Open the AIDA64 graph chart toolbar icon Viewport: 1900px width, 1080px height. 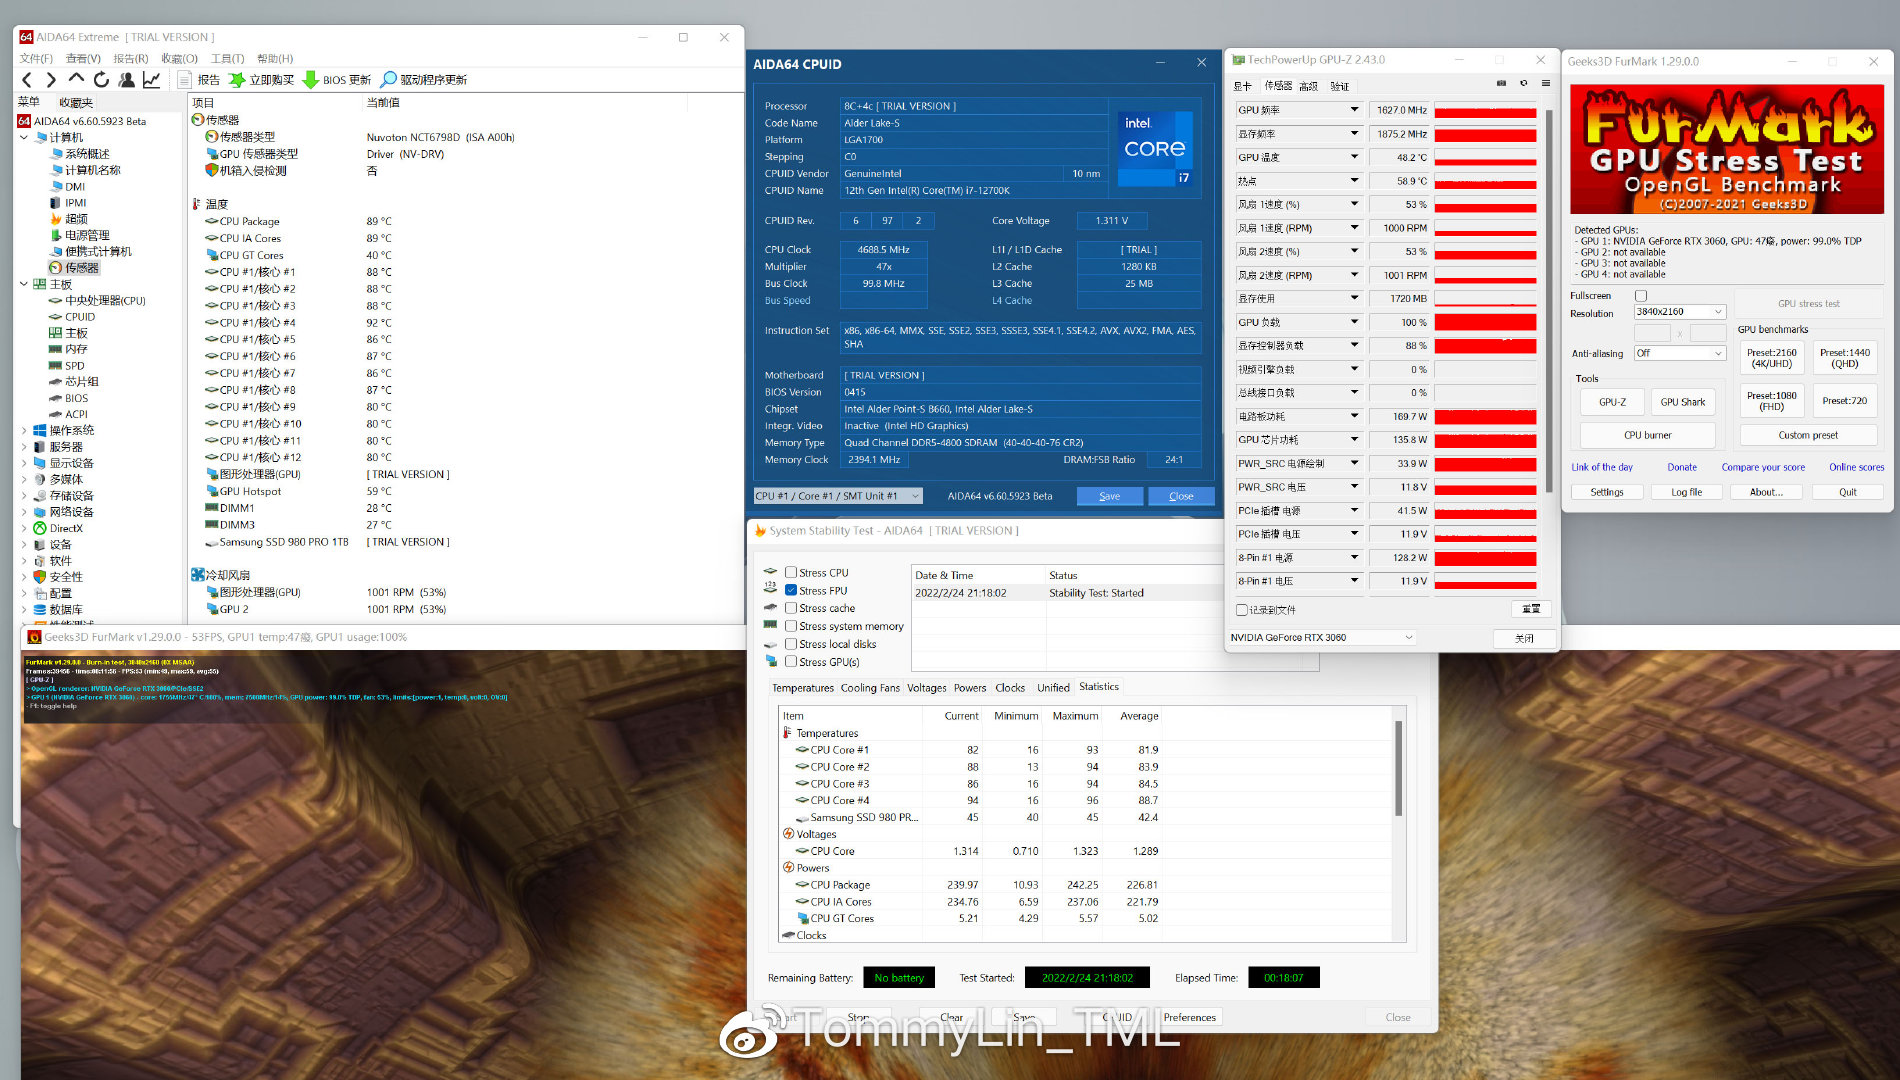click(x=152, y=80)
